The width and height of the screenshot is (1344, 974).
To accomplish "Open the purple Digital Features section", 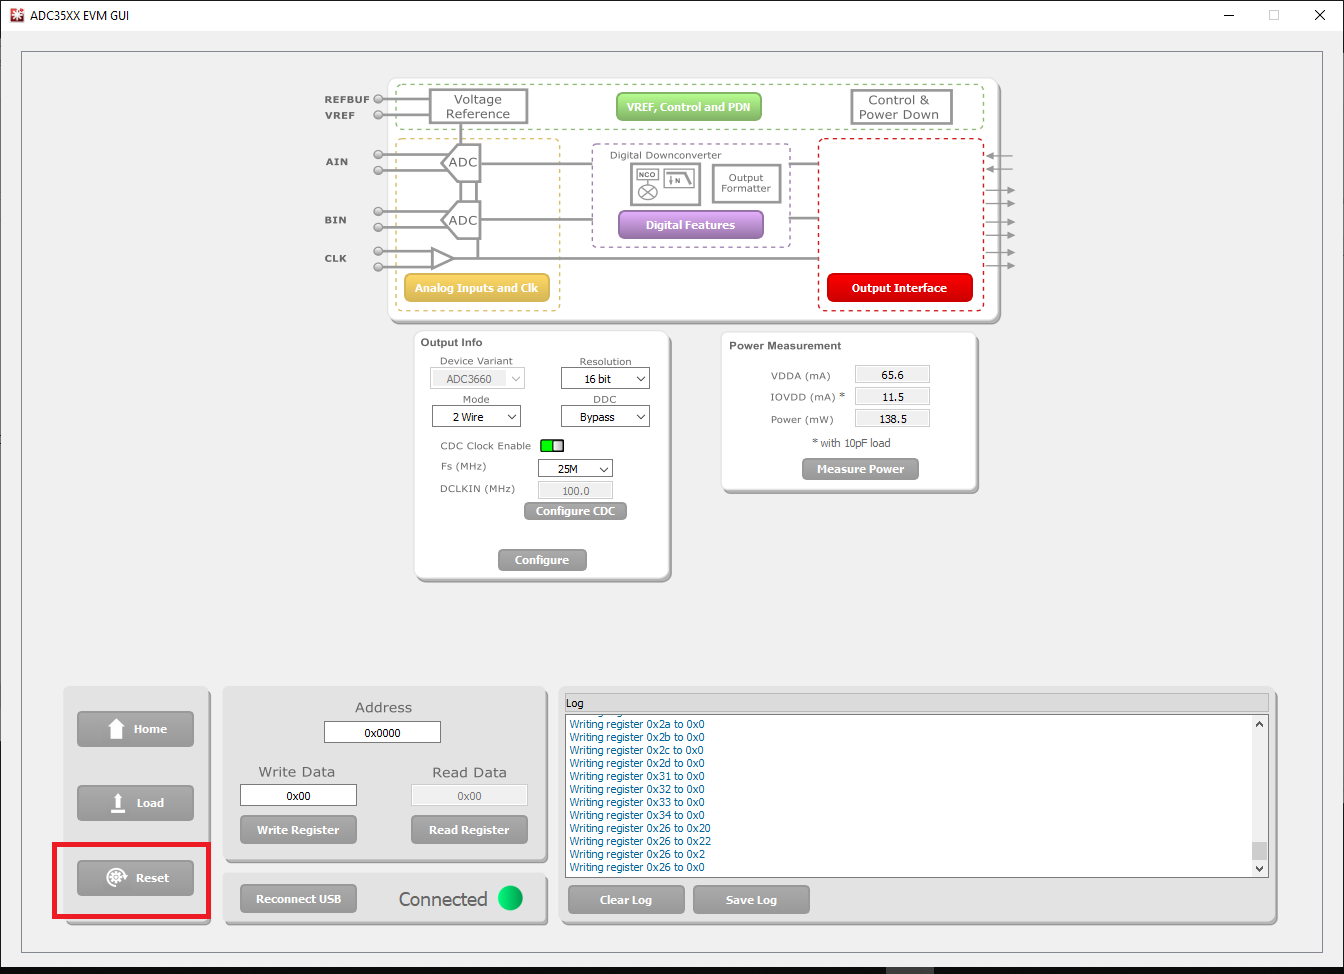I will tap(690, 225).
